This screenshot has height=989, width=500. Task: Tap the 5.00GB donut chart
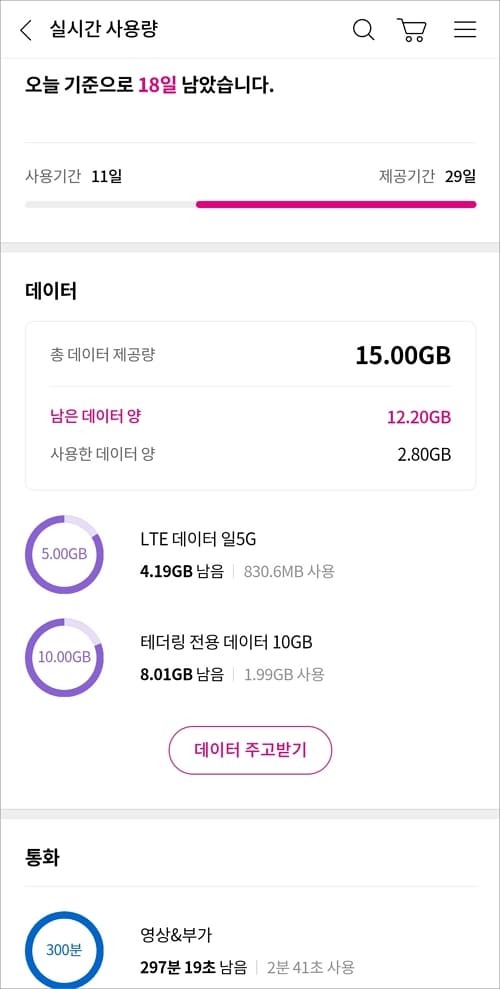pyautogui.click(x=64, y=554)
